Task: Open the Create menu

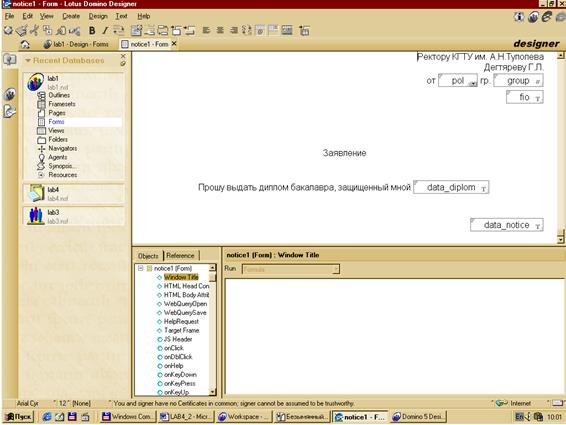Action: (71, 16)
